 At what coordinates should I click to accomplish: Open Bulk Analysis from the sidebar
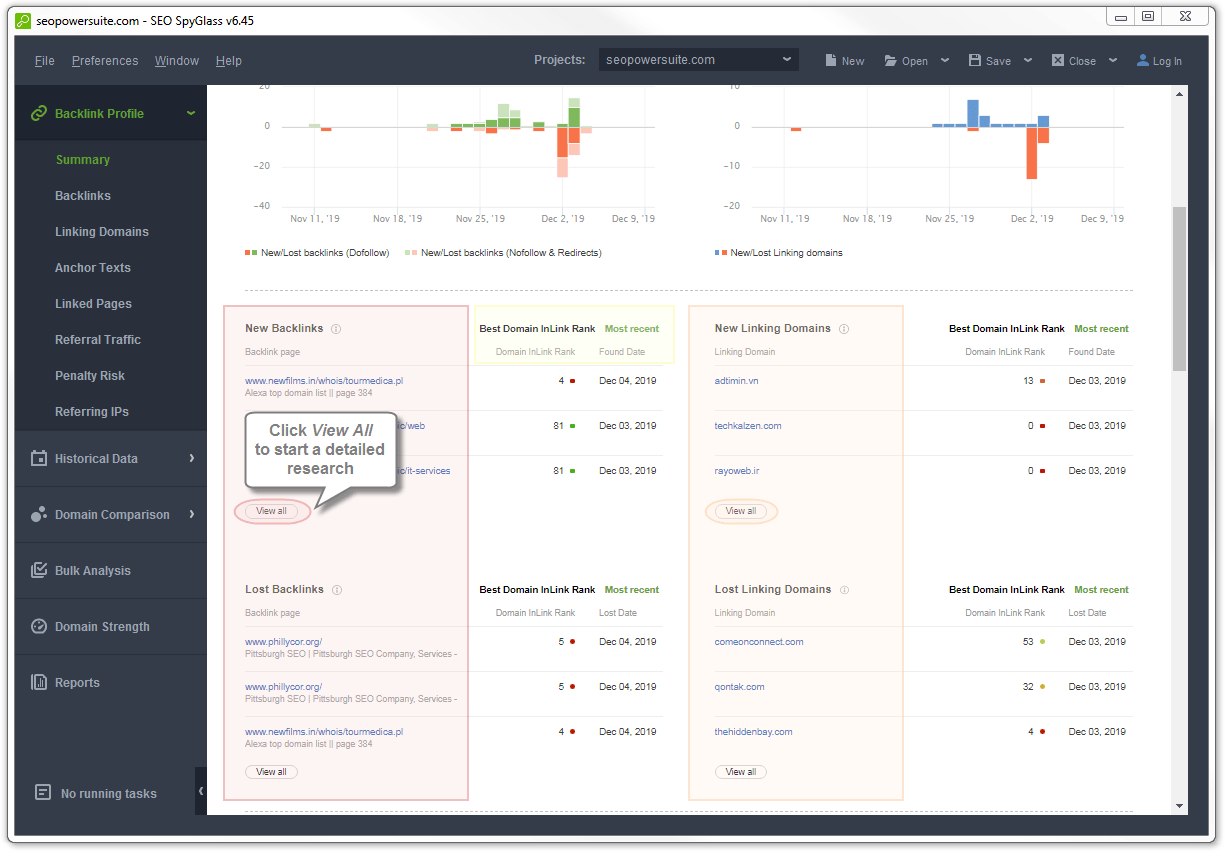pyautogui.click(x=93, y=571)
